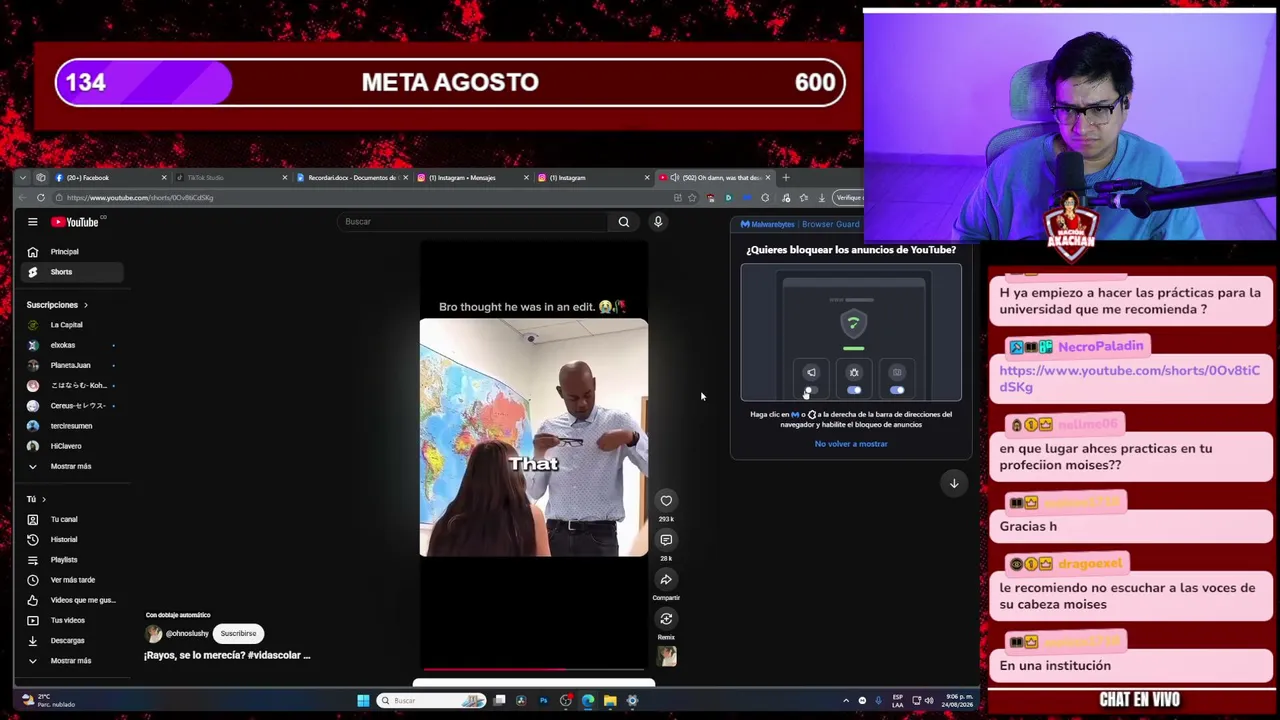Open NecroPaladin's YouTube Shorts link in chat
The width and height of the screenshot is (1280, 720).
pyautogui.click(x=1130, y=379)
